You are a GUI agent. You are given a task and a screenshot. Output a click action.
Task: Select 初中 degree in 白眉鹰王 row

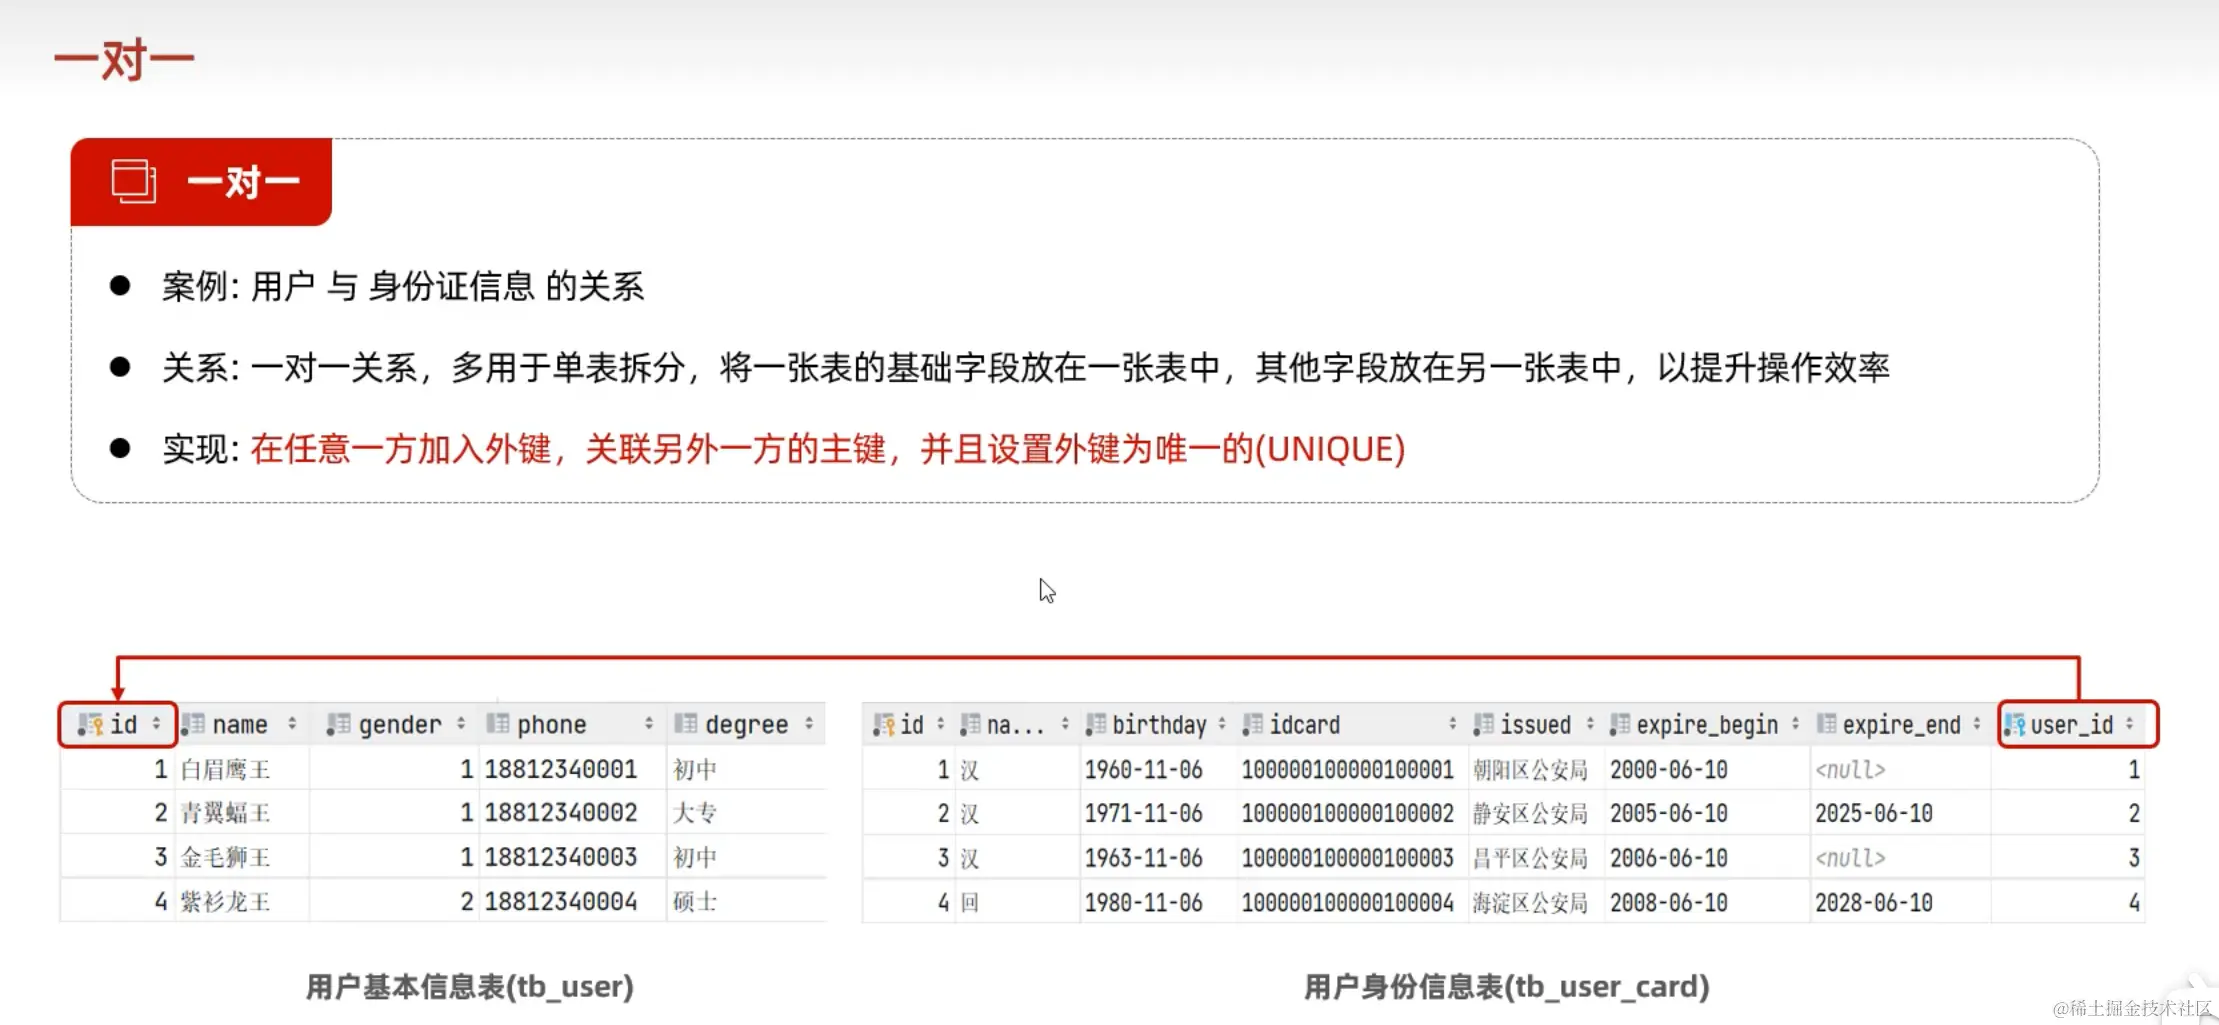[695, 769]
